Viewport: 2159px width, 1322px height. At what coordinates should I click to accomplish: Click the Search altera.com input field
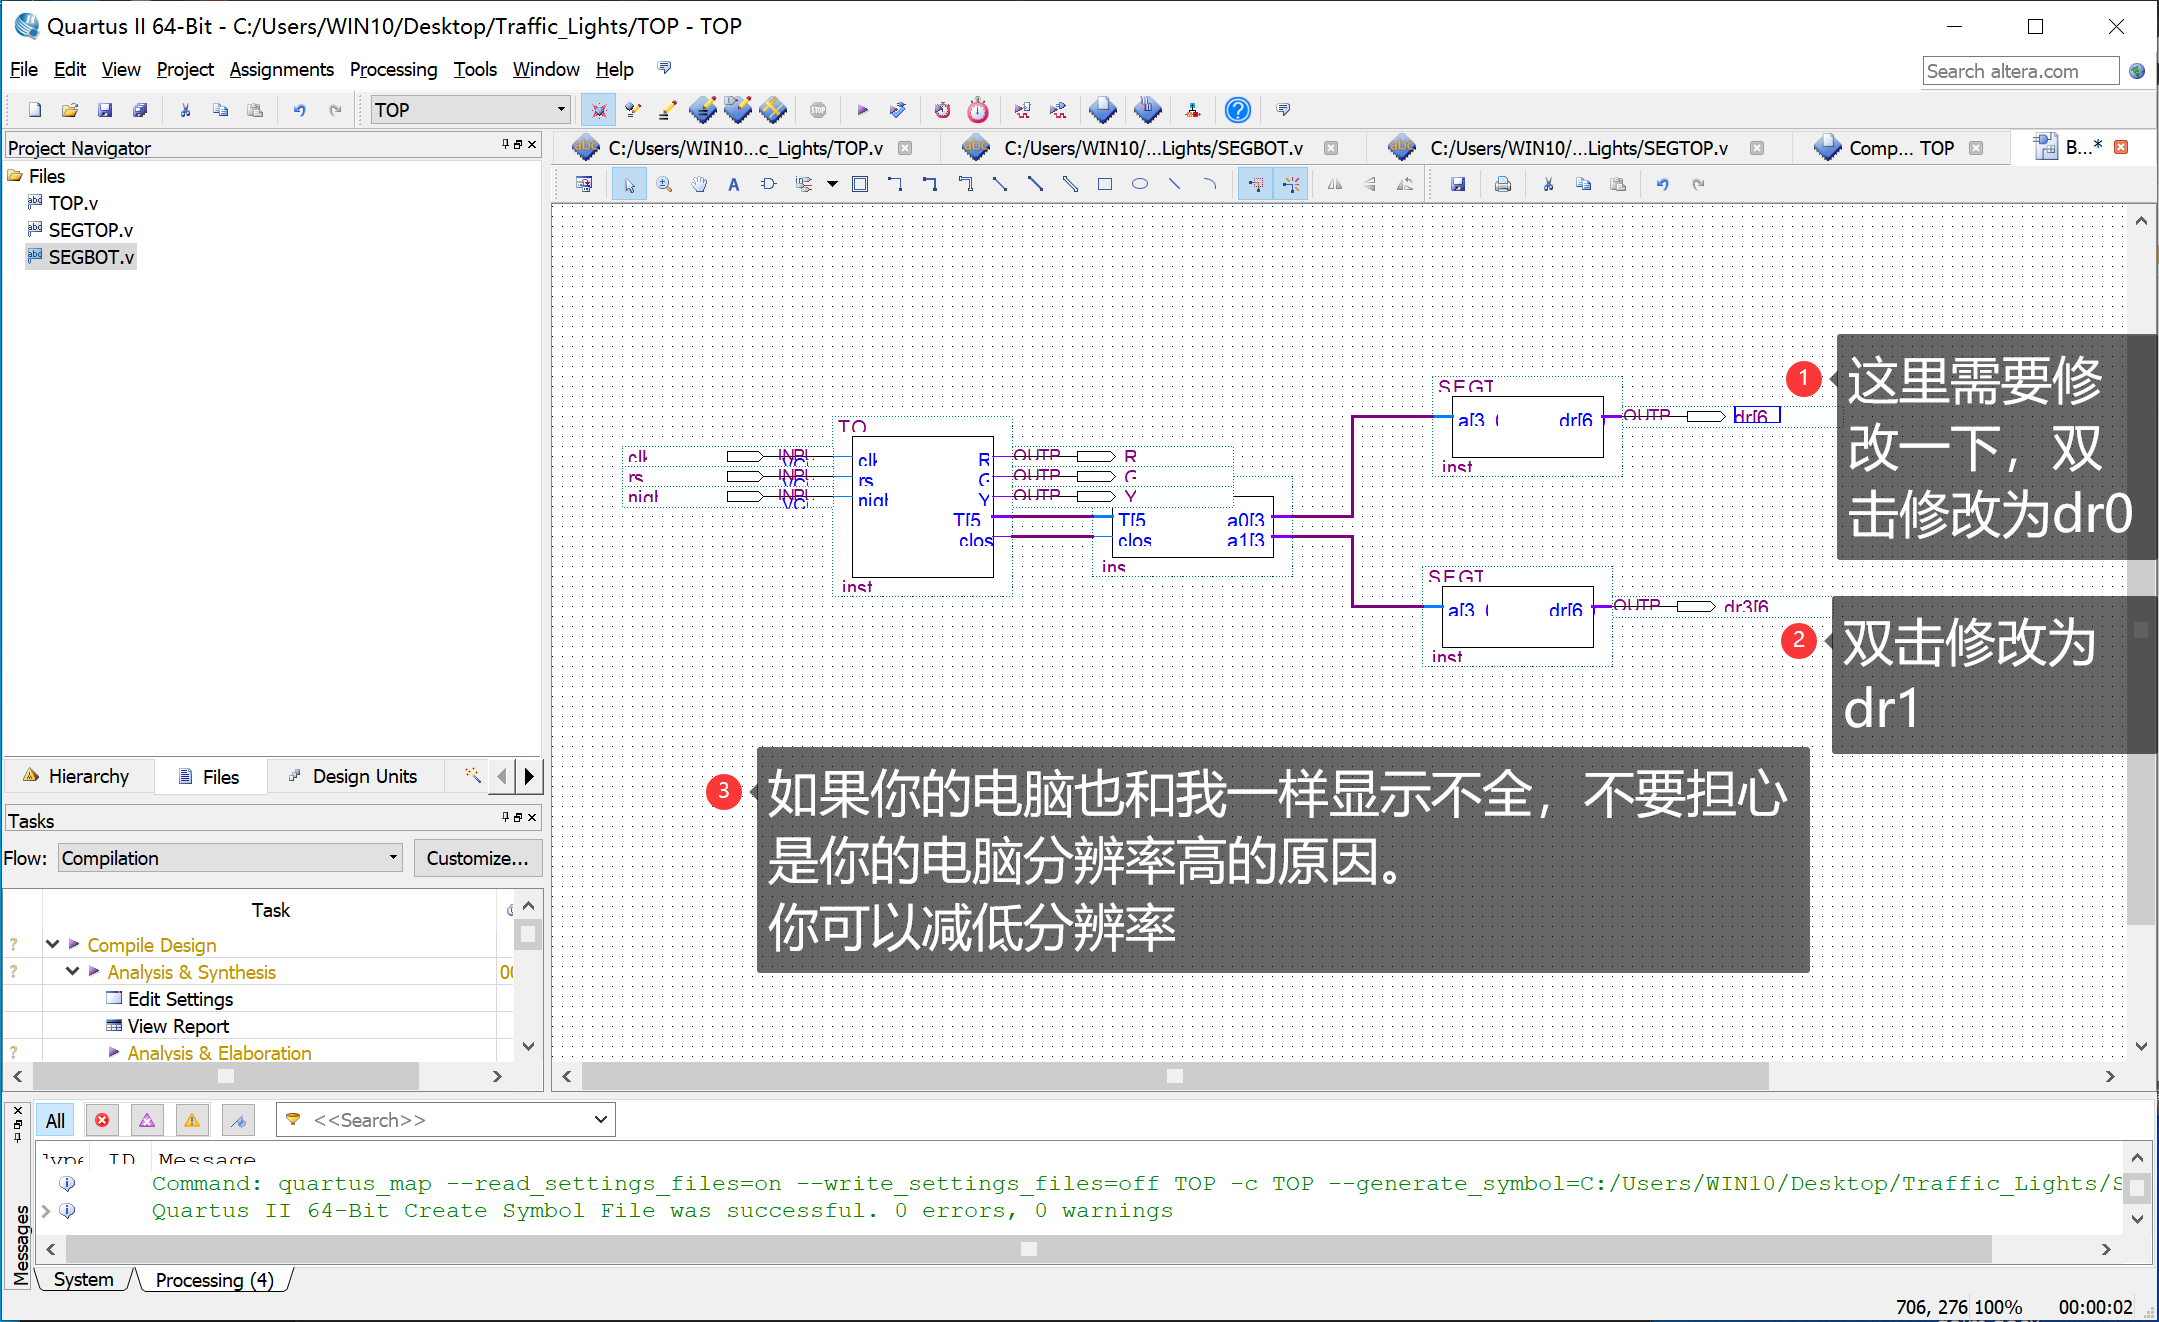pyautogui.click(x=2020, y=70)
